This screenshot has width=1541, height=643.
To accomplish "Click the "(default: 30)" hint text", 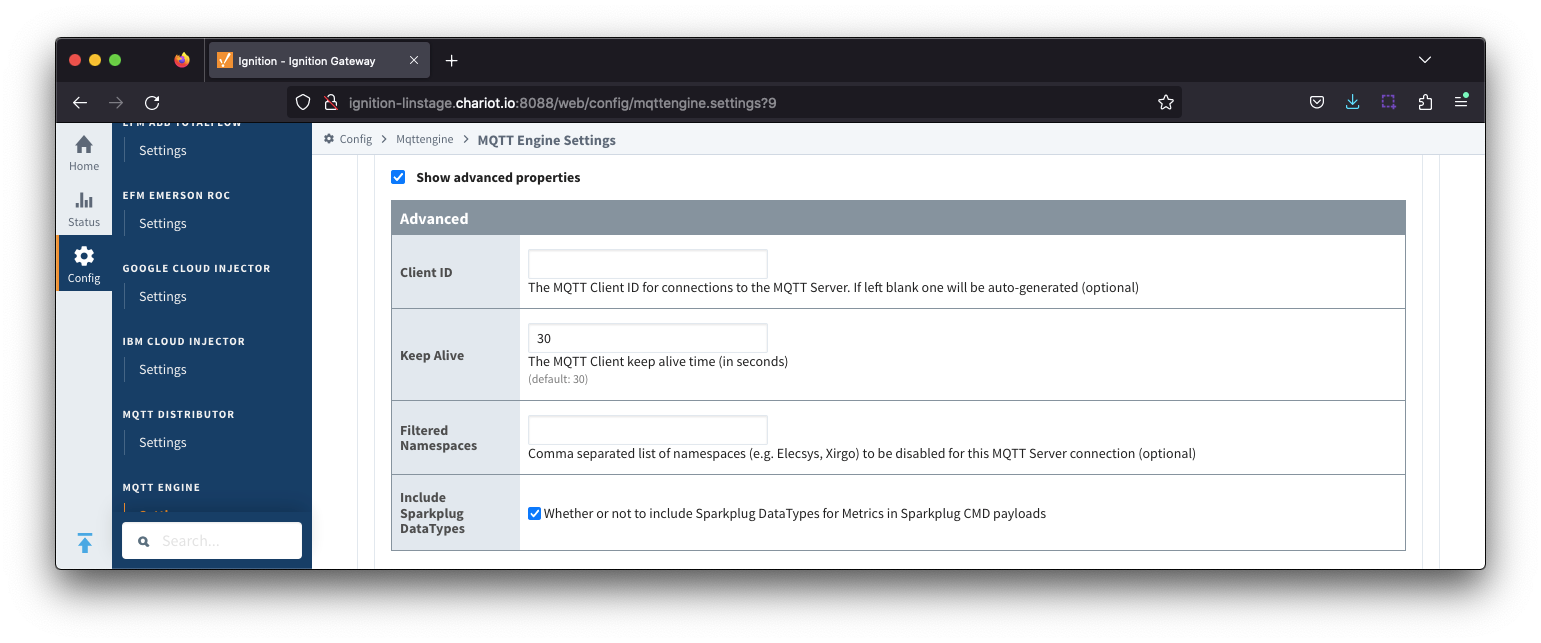I will pos(558,380).
